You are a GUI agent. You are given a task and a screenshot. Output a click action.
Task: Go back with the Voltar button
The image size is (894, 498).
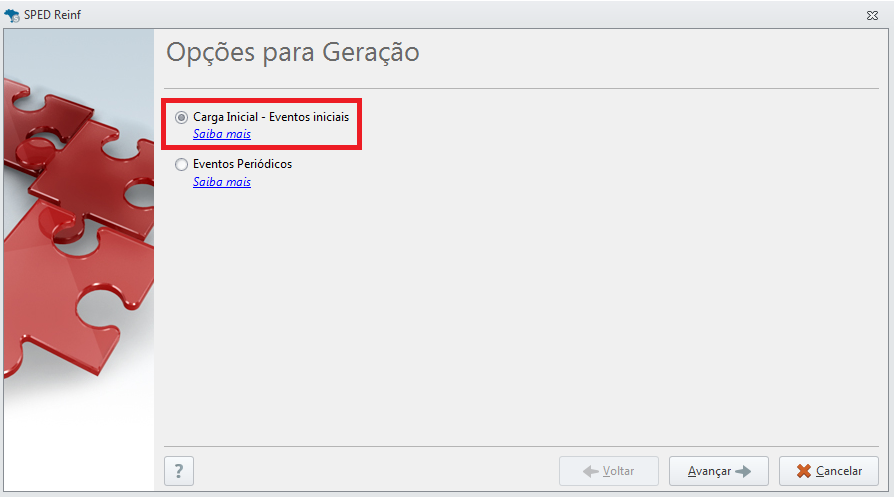[x=609, y=471]
